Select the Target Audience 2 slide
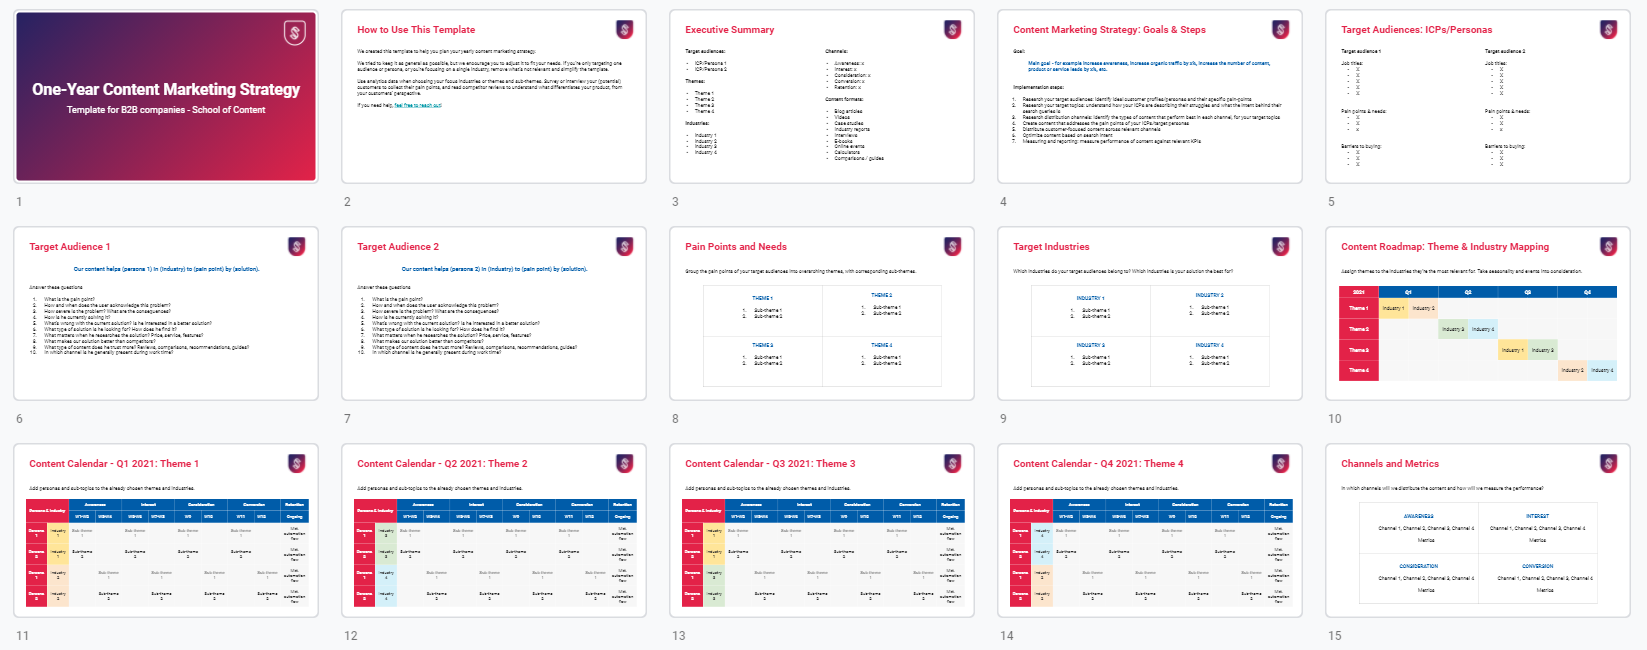The width and height of the screenshot is (1647, 650). 494,314
